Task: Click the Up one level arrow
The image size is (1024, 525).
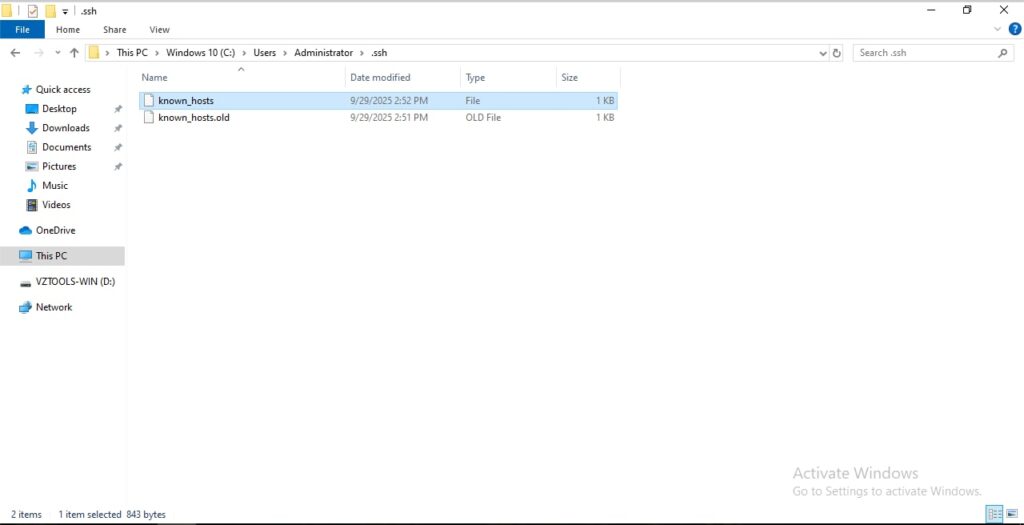Action: click(x=74, y=53)
